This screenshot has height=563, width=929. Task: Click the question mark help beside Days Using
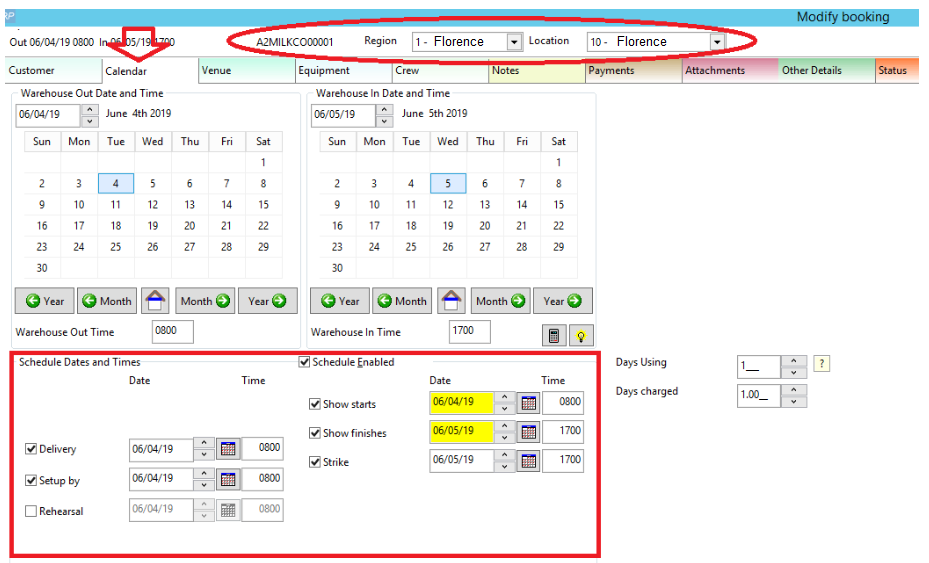(821, 363)
